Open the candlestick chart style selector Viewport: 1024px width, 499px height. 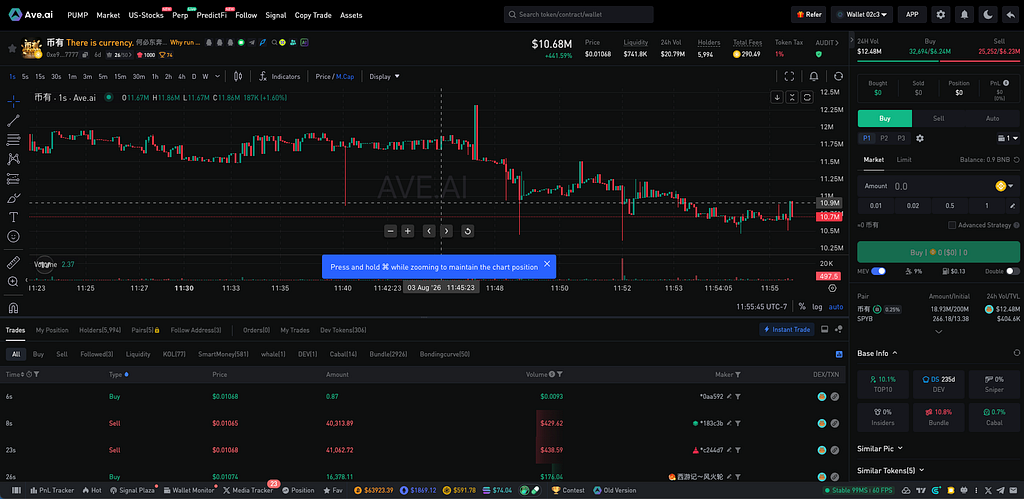click(x=238, y=76)
